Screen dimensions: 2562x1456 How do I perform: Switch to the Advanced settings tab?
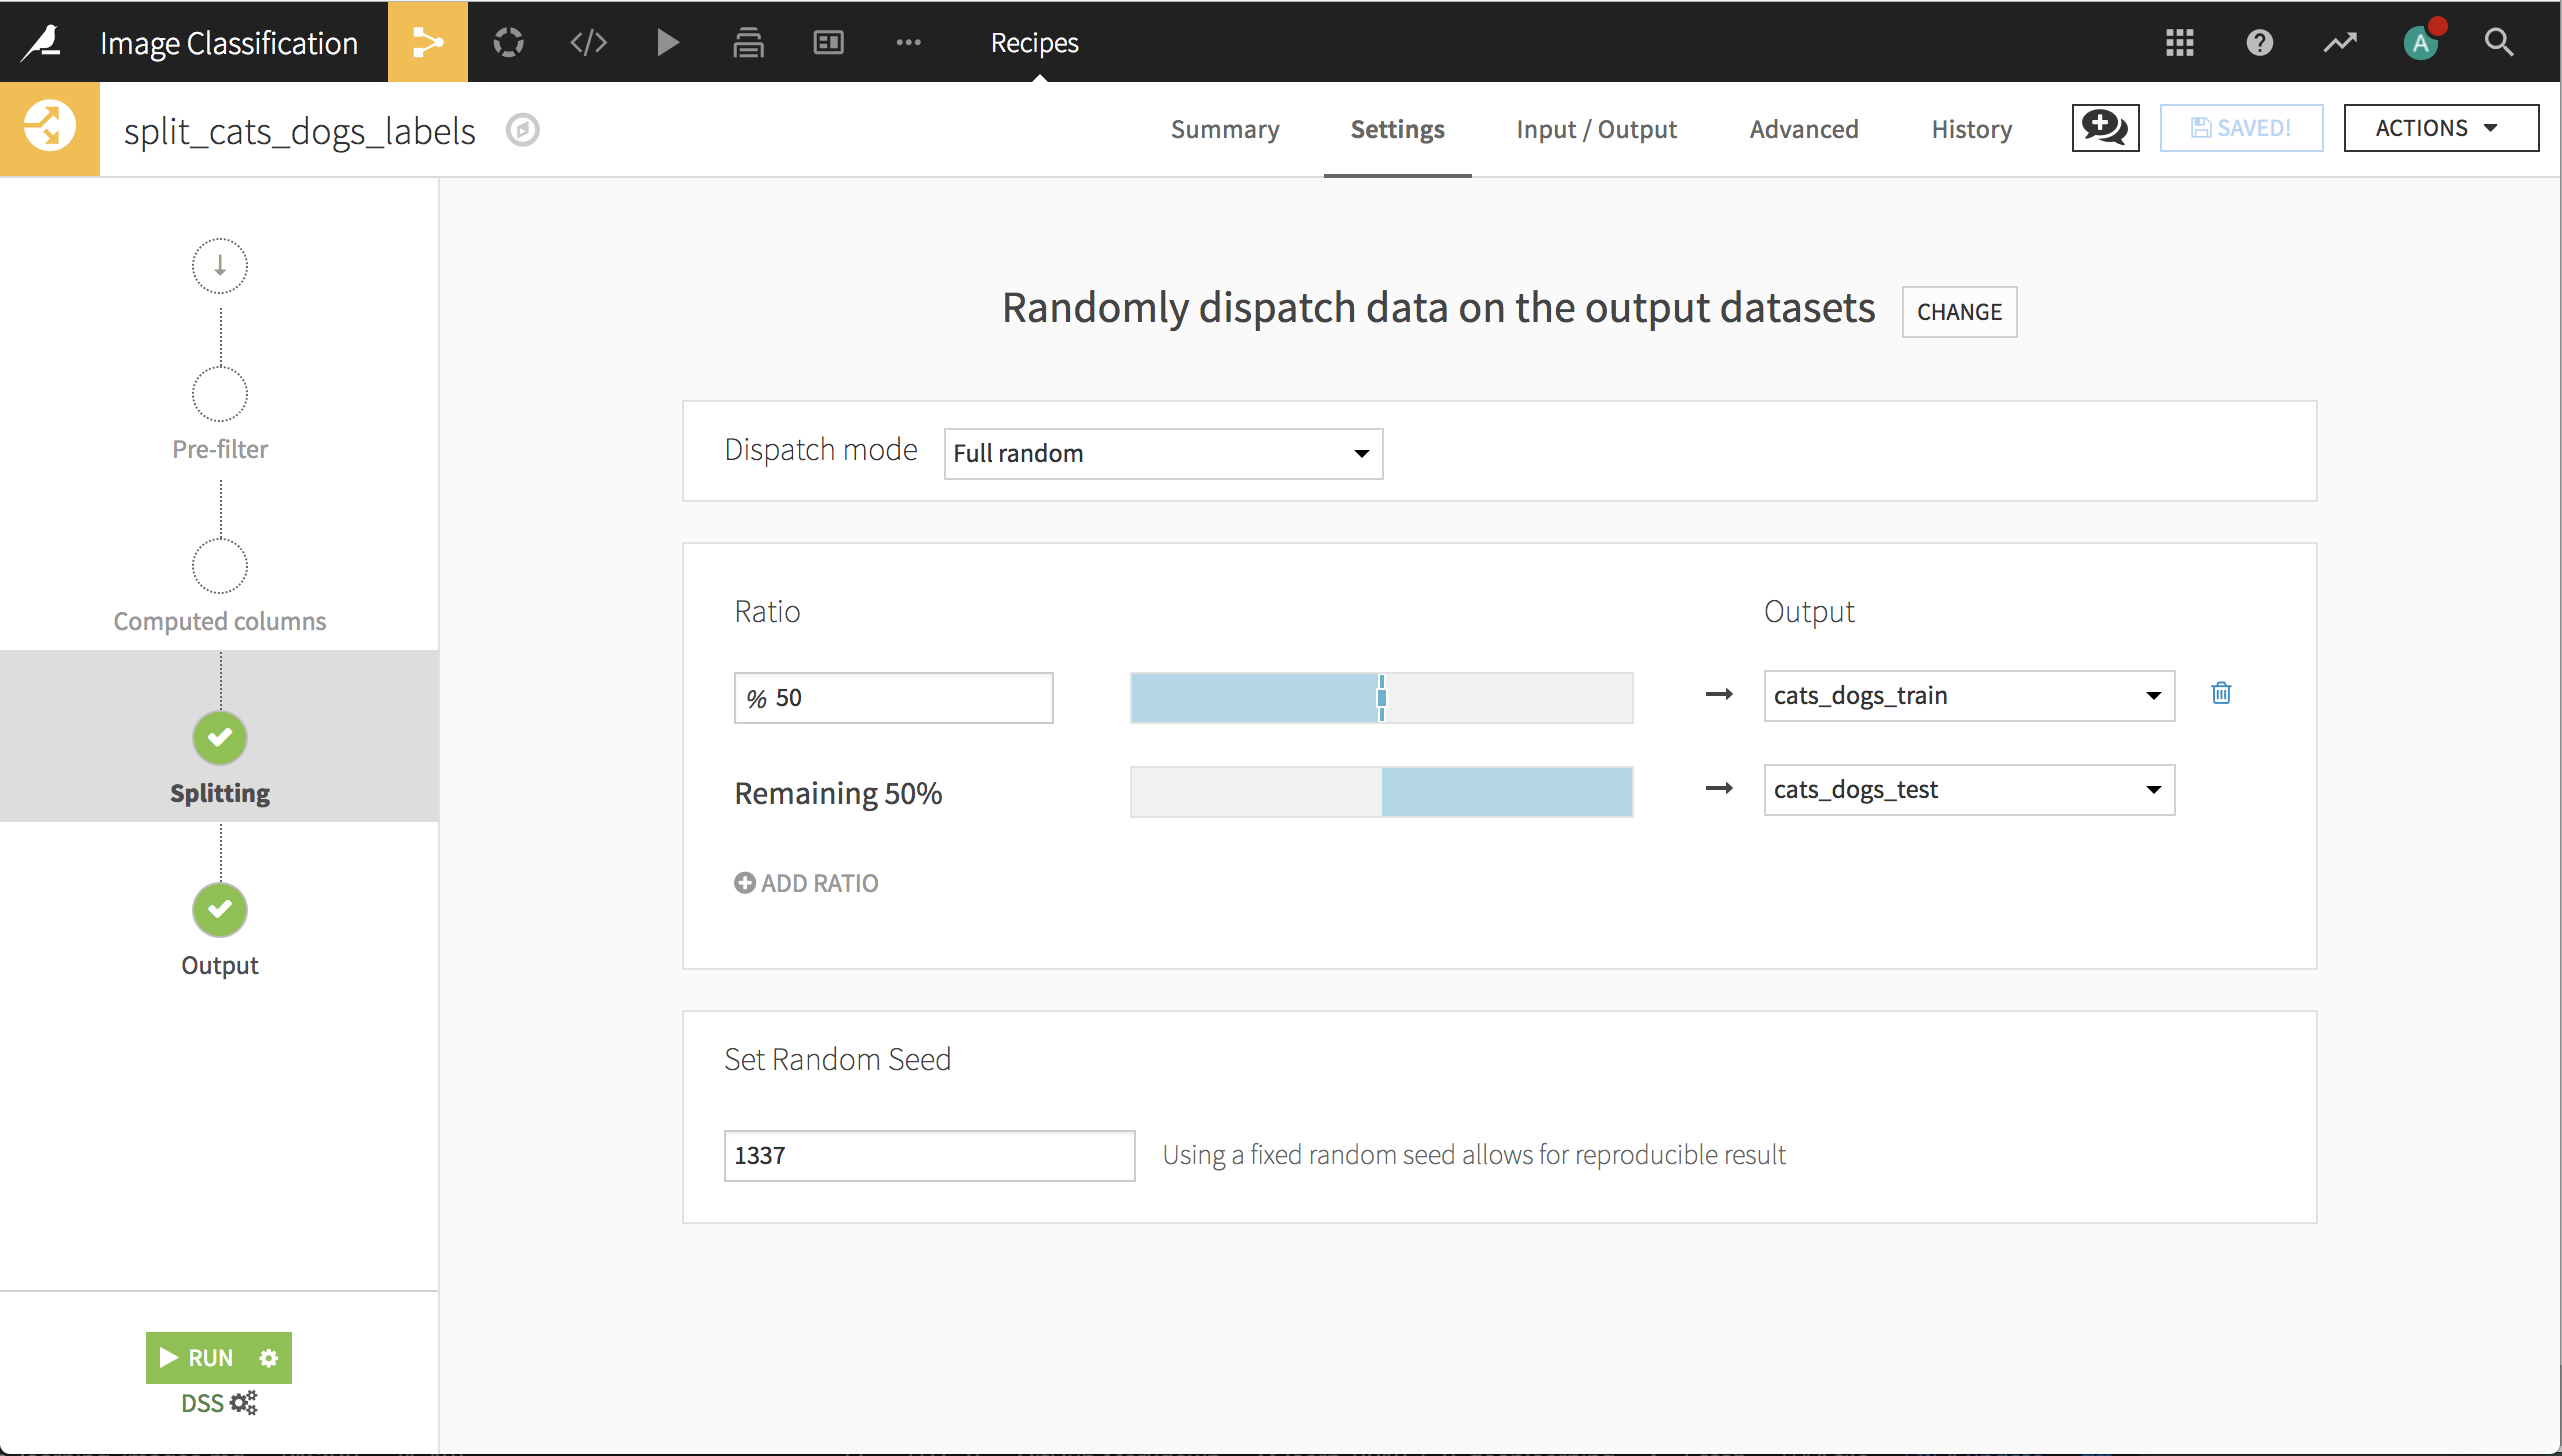click(1804, 127)
